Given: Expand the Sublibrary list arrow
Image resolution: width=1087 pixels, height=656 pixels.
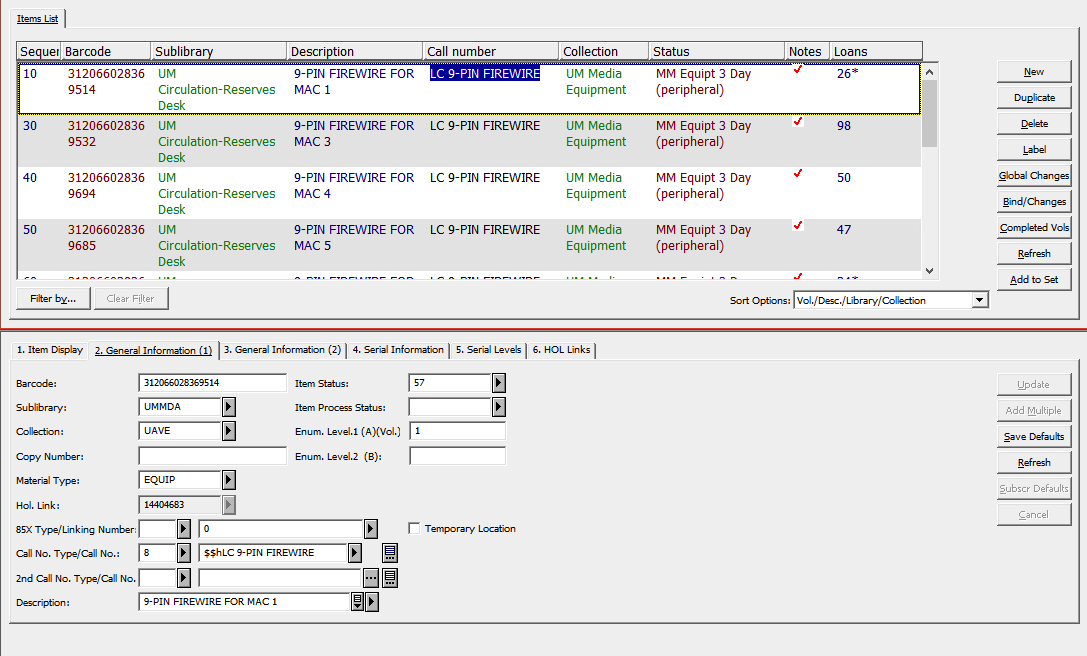Looking at the screenshot, I should (228, 407).
